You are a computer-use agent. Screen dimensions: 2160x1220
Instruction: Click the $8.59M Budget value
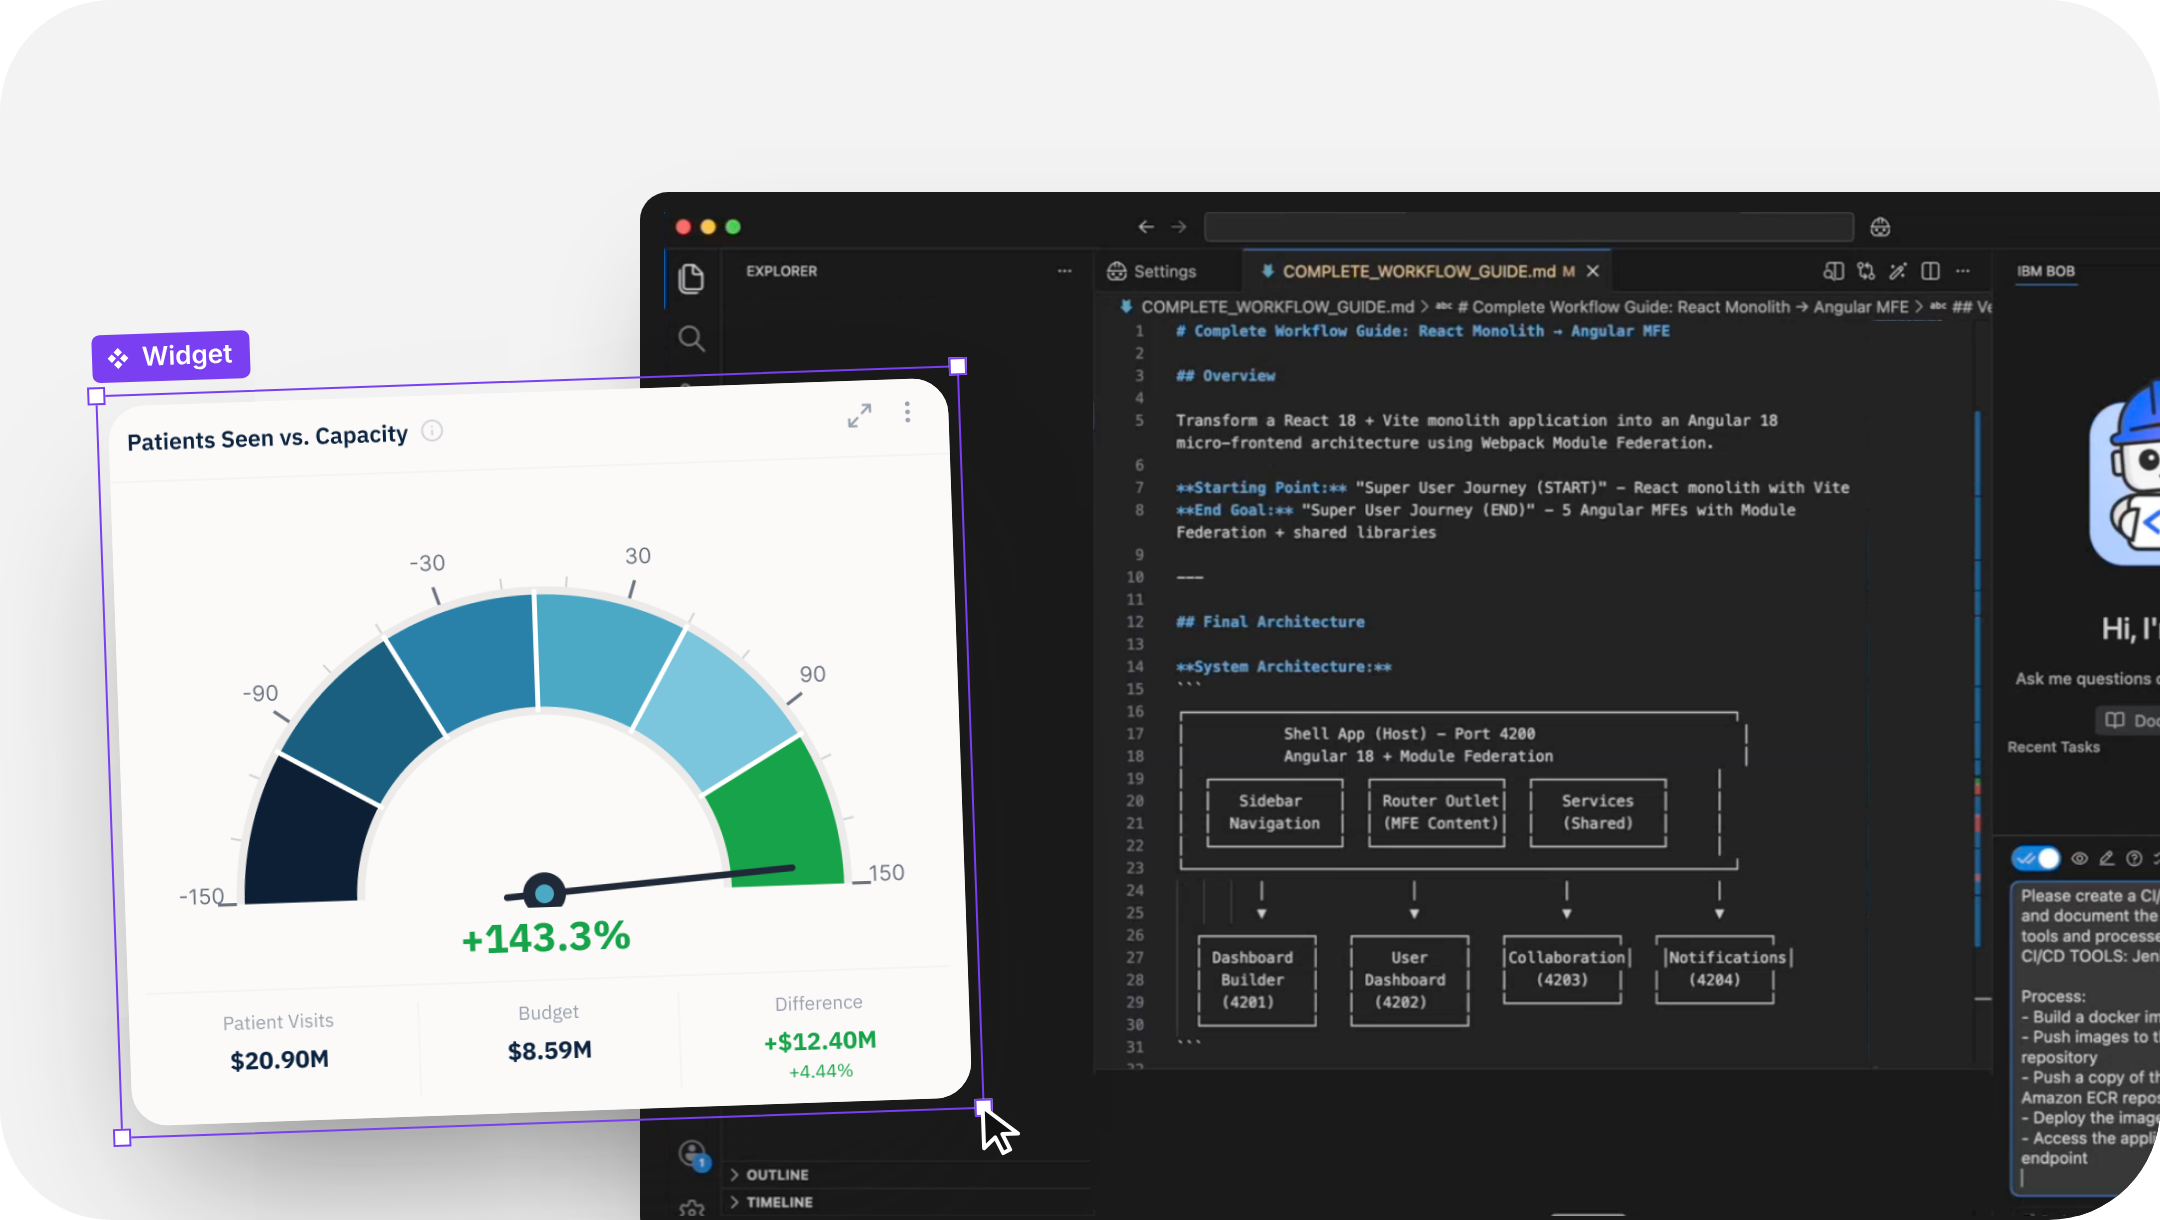point(550,1051)
